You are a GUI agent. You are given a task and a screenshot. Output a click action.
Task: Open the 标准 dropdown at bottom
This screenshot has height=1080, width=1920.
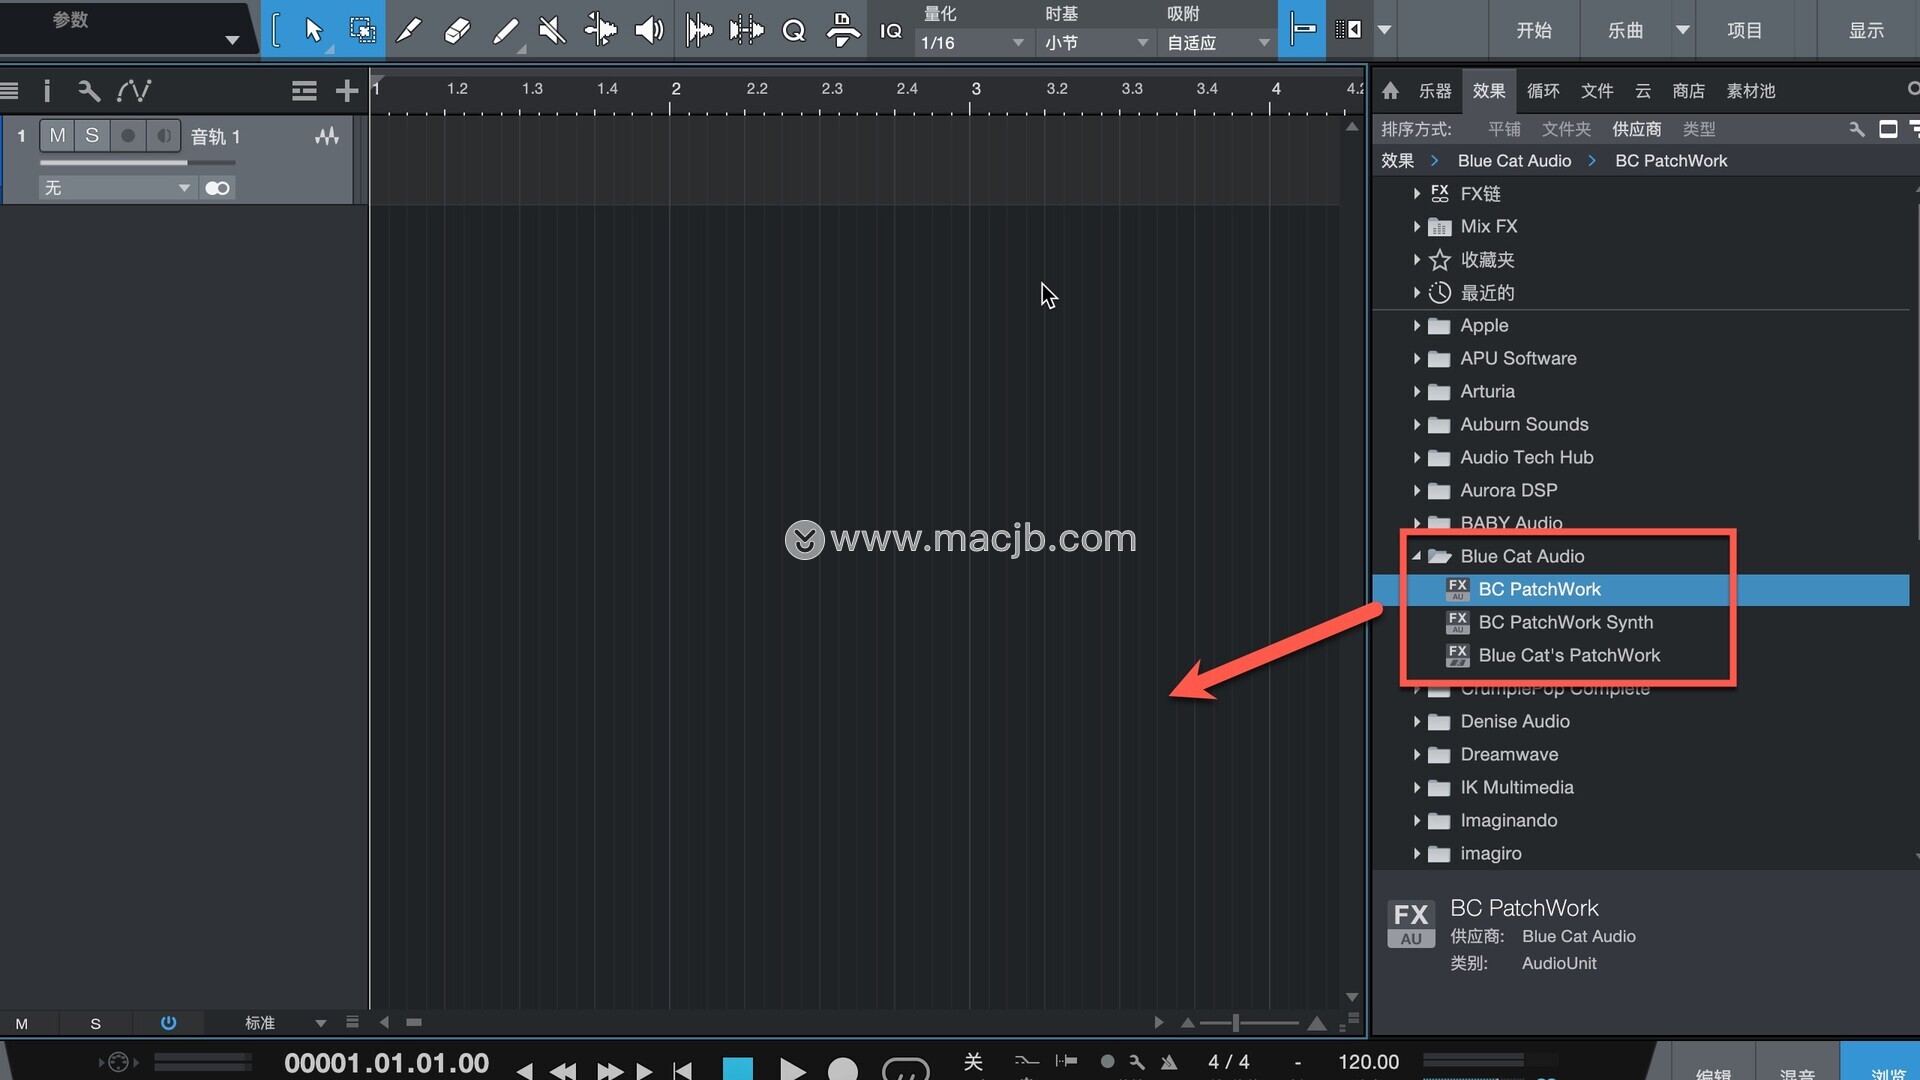click(285, 1023)
